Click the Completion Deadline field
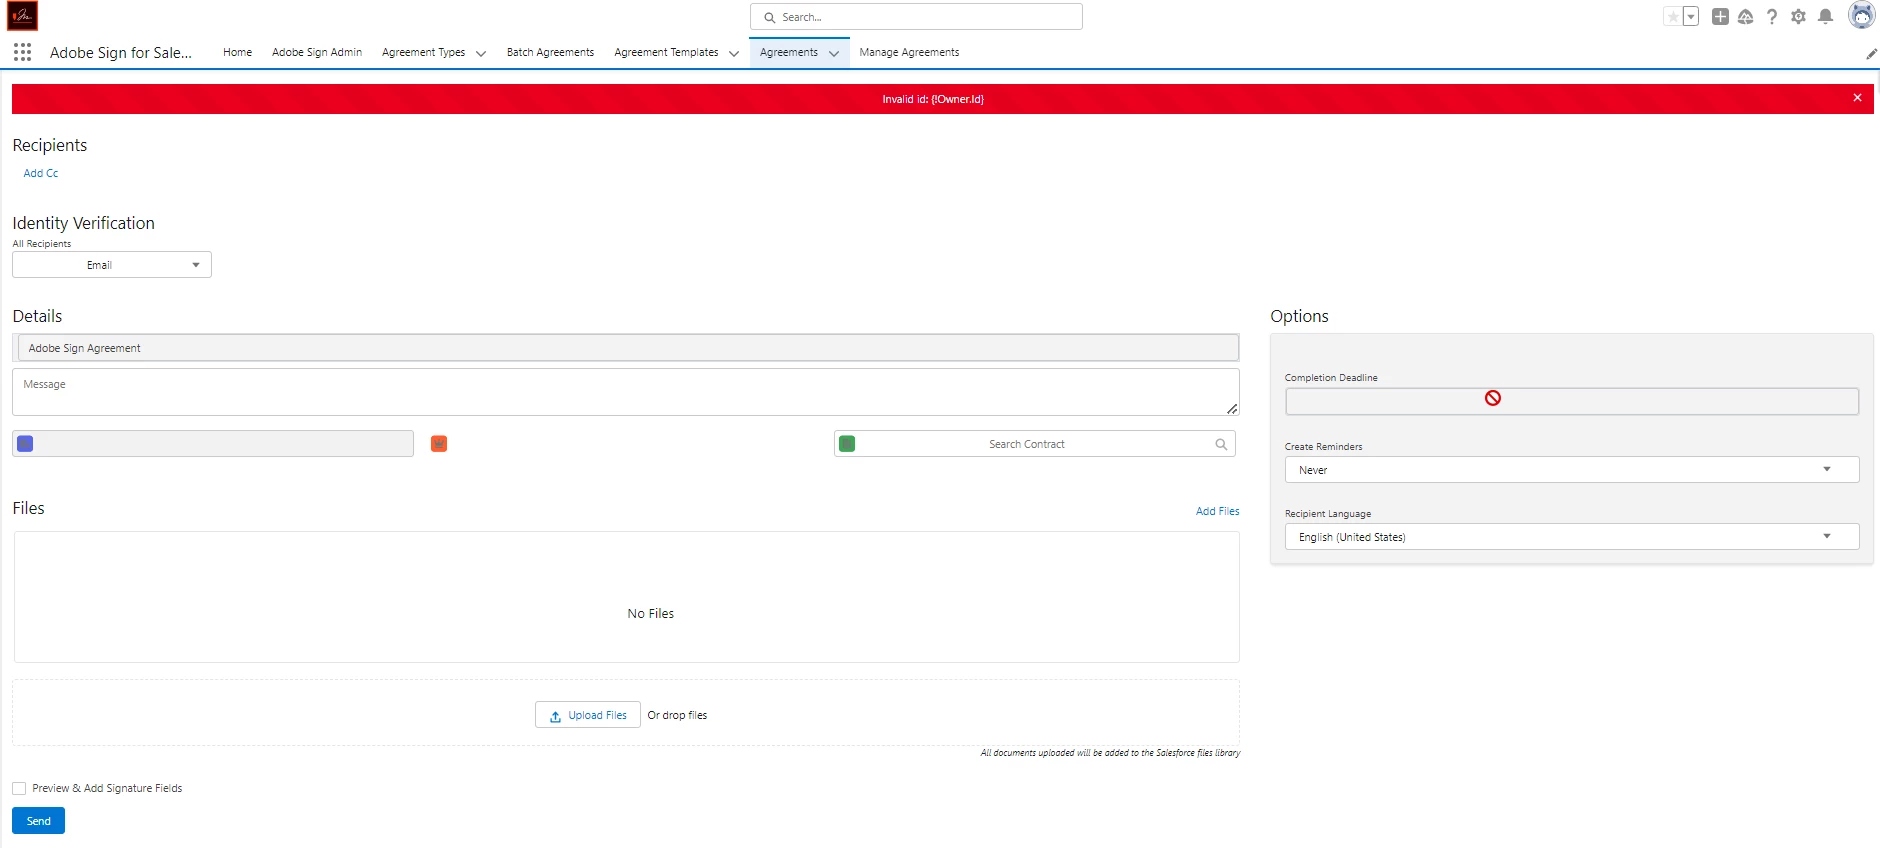Screen dimensions: 1880x848 point(1572,401)
